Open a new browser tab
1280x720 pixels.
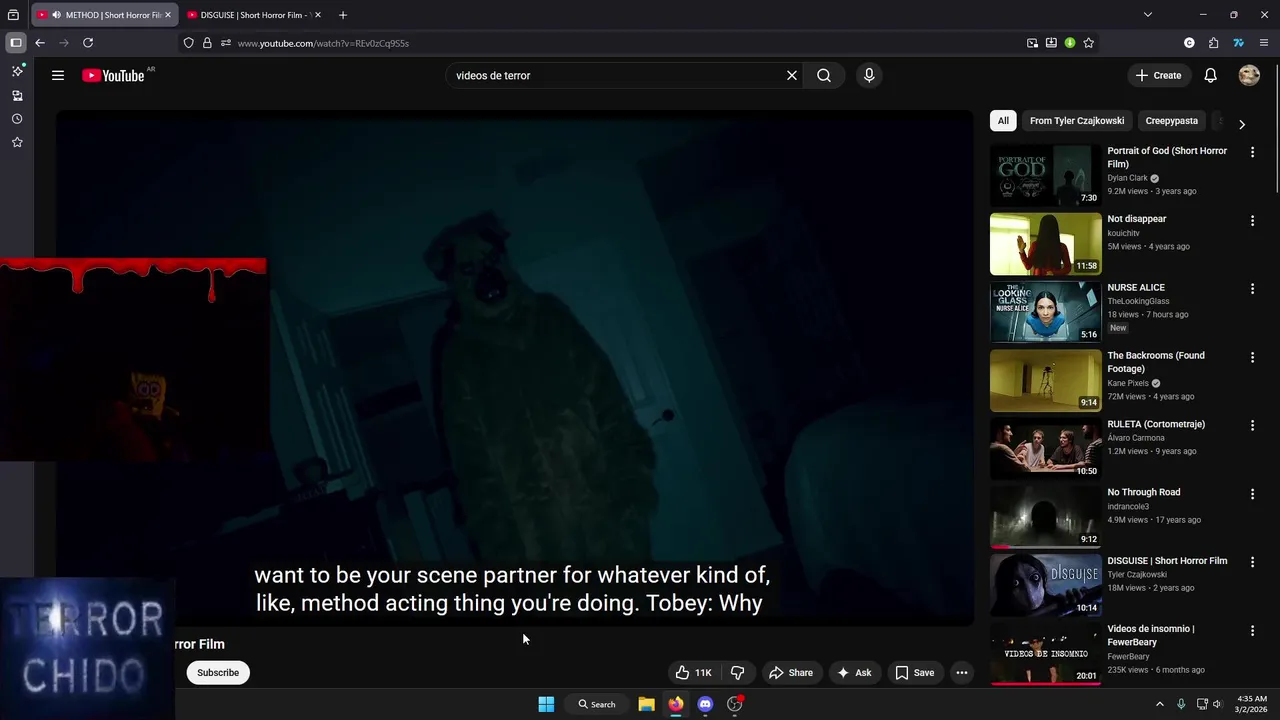pos(343,15)
